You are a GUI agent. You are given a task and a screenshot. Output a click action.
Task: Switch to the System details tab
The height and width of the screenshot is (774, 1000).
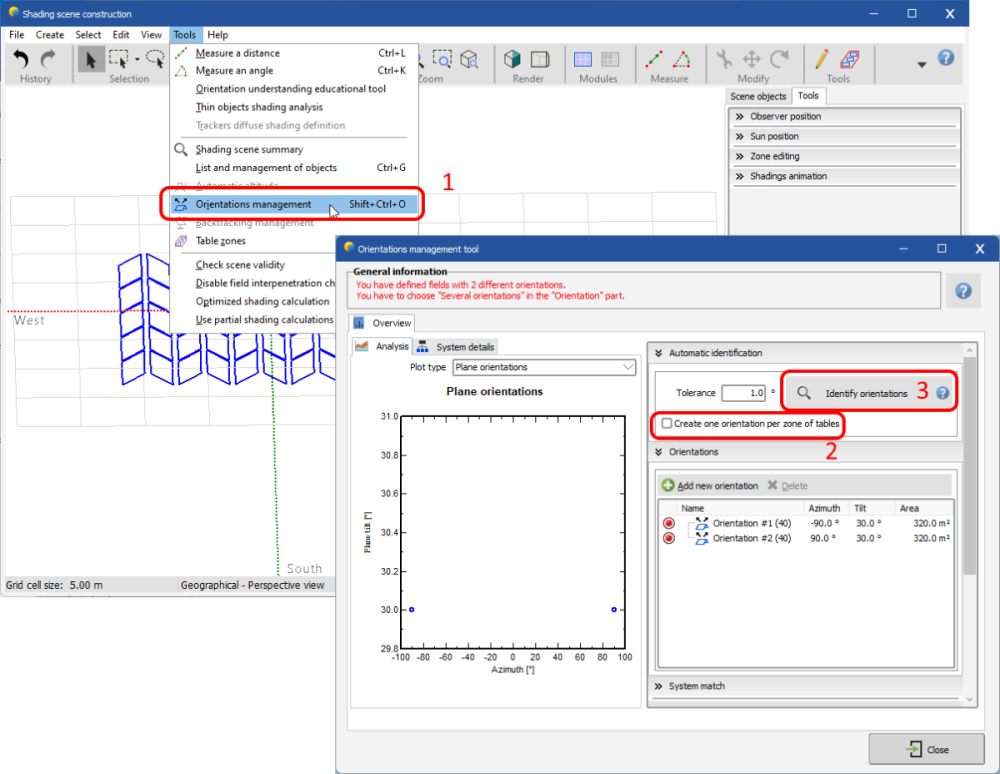[x=456, y=347]
